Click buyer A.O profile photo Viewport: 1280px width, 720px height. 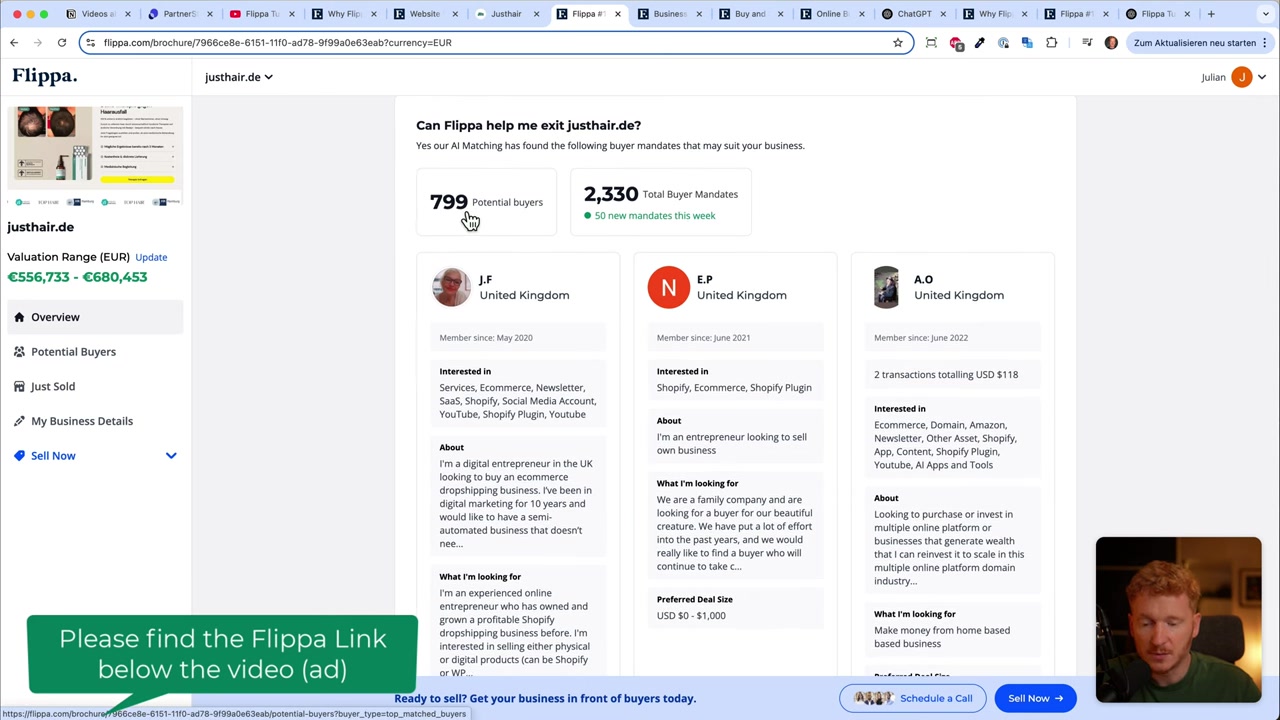tap(886, 287)
